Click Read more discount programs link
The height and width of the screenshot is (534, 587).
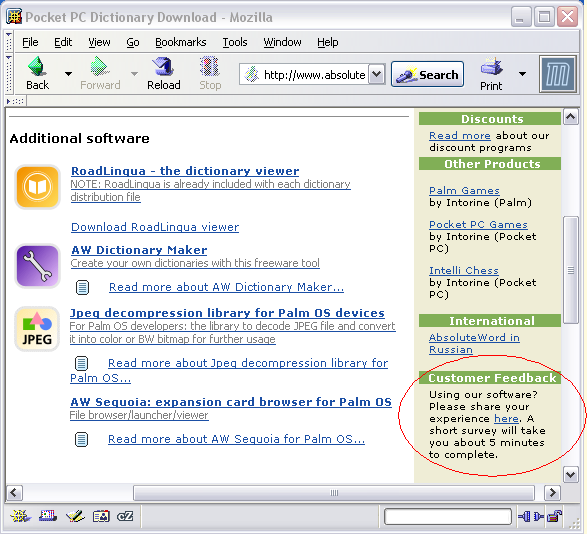[460, 136]
